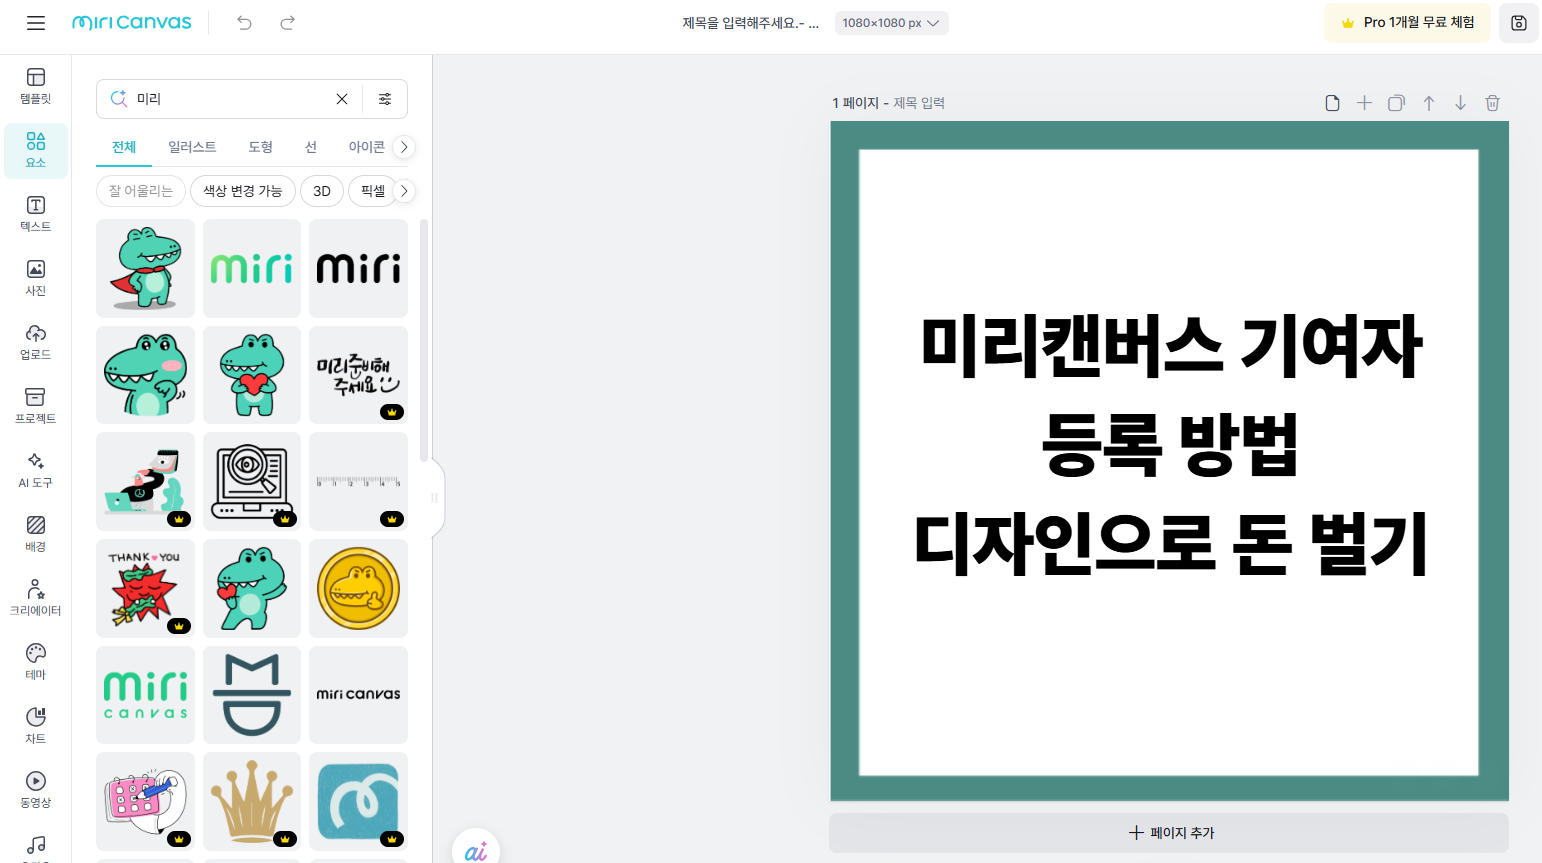
Task: Click the 페이지 추가 button
Action: click(1169, 833)
